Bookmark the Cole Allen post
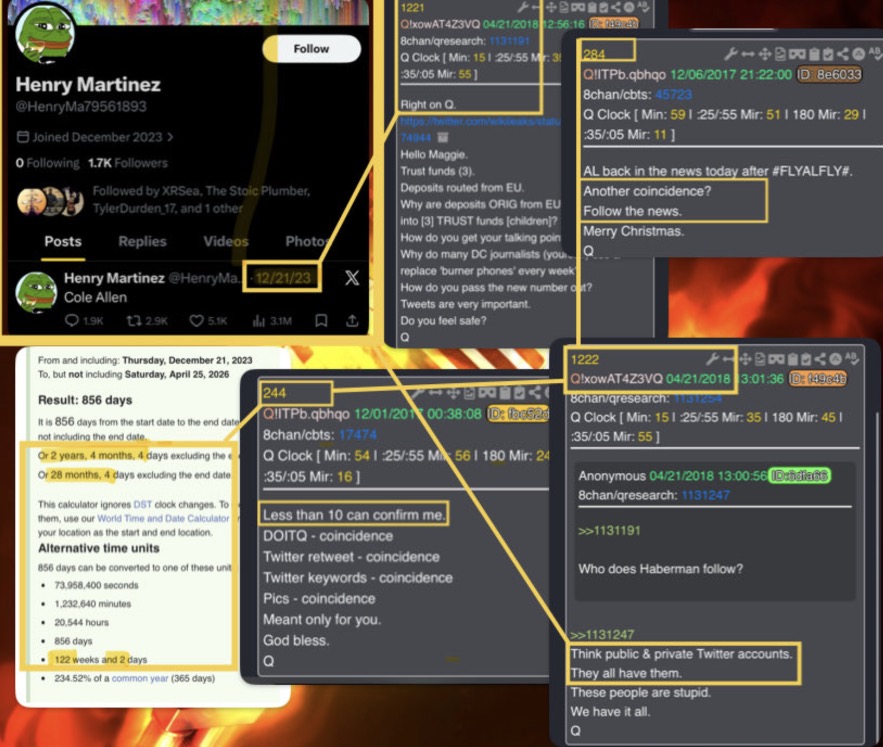Viewport: 883px width, 747px height. (x=321, y=321)
